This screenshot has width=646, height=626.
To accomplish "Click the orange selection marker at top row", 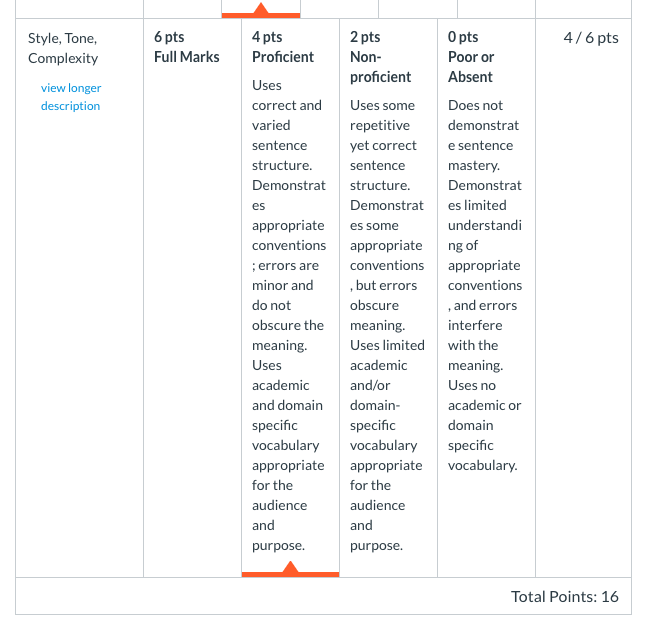I will click(261, 10).
